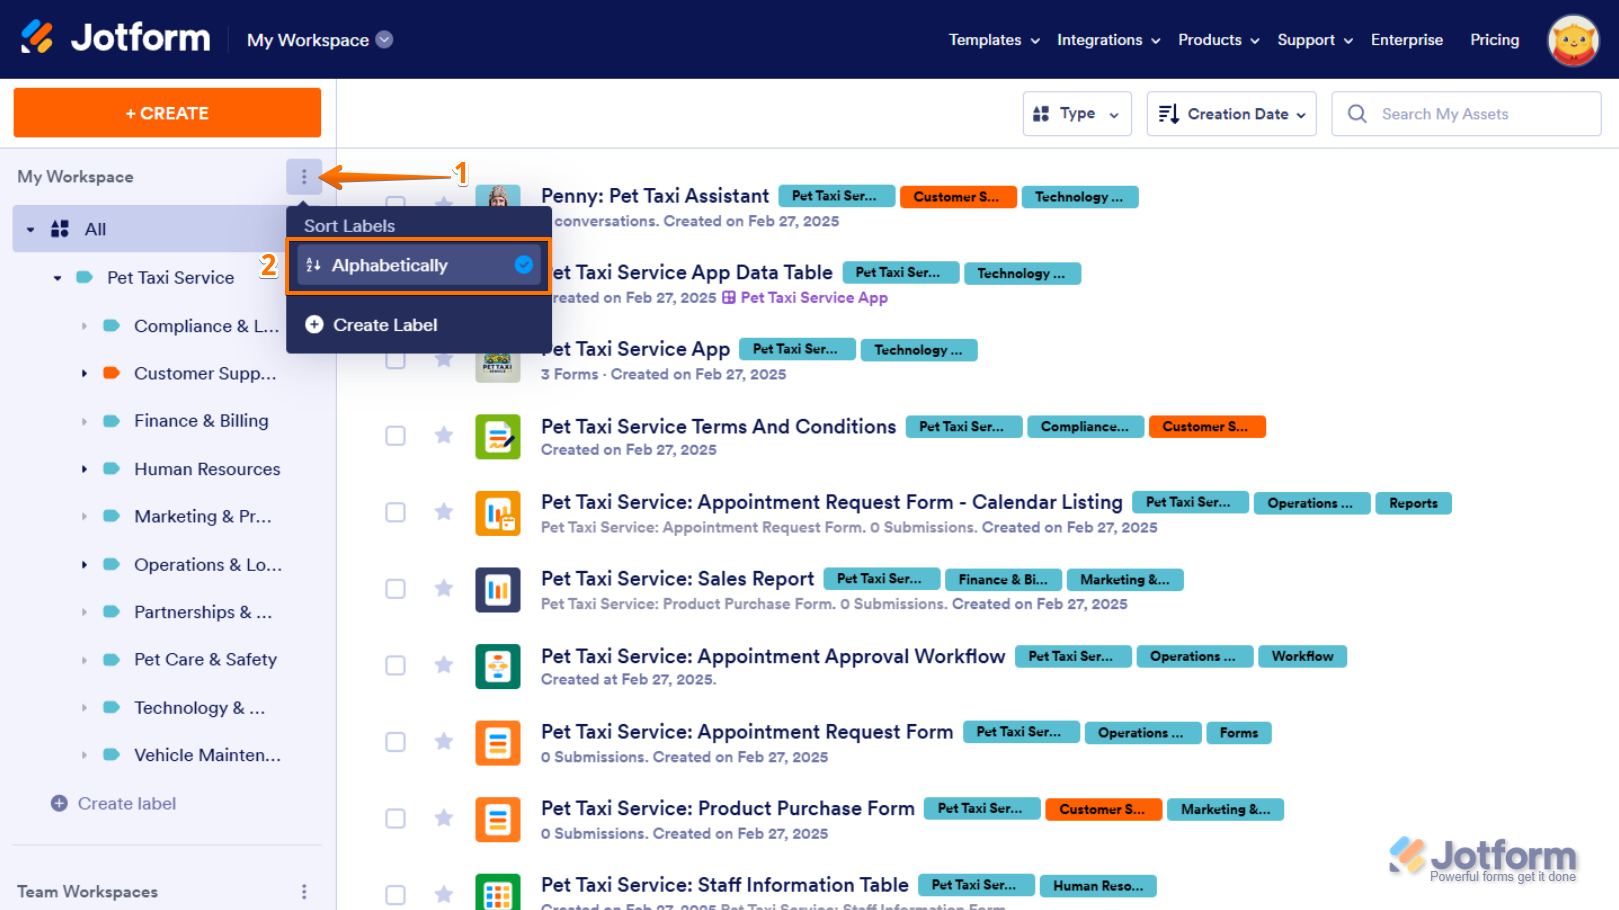
Task: Open the Creation Date sort dropdown
Action: click(x=1231, y=114)
